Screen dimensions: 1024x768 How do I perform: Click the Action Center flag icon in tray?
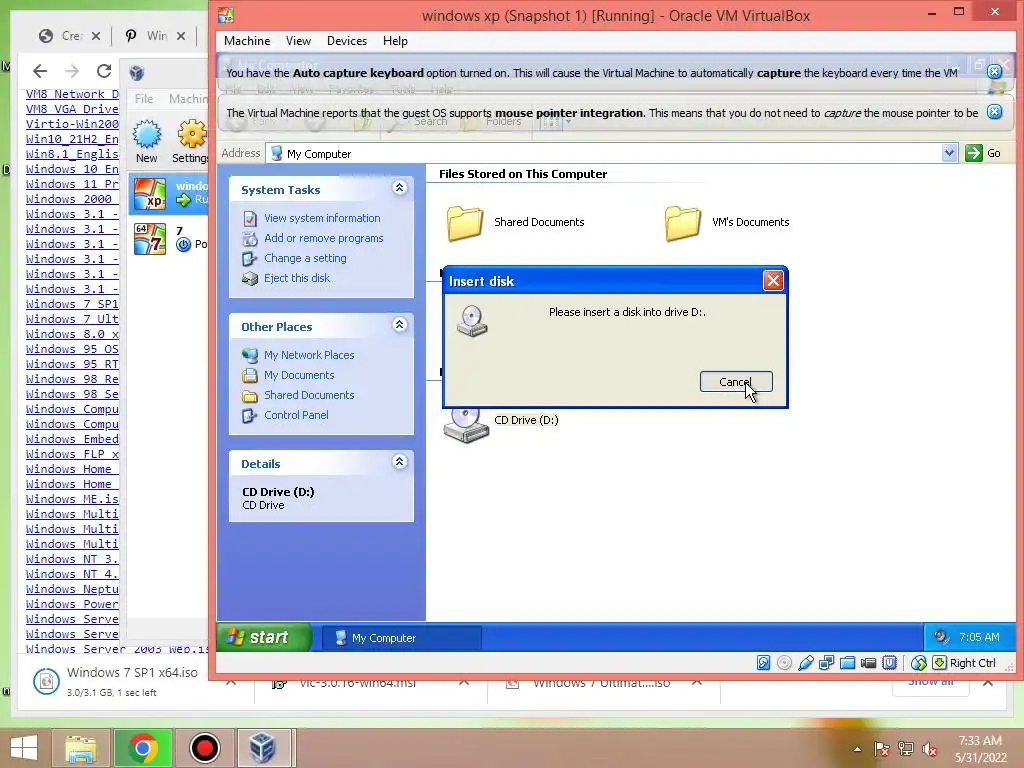882,749
